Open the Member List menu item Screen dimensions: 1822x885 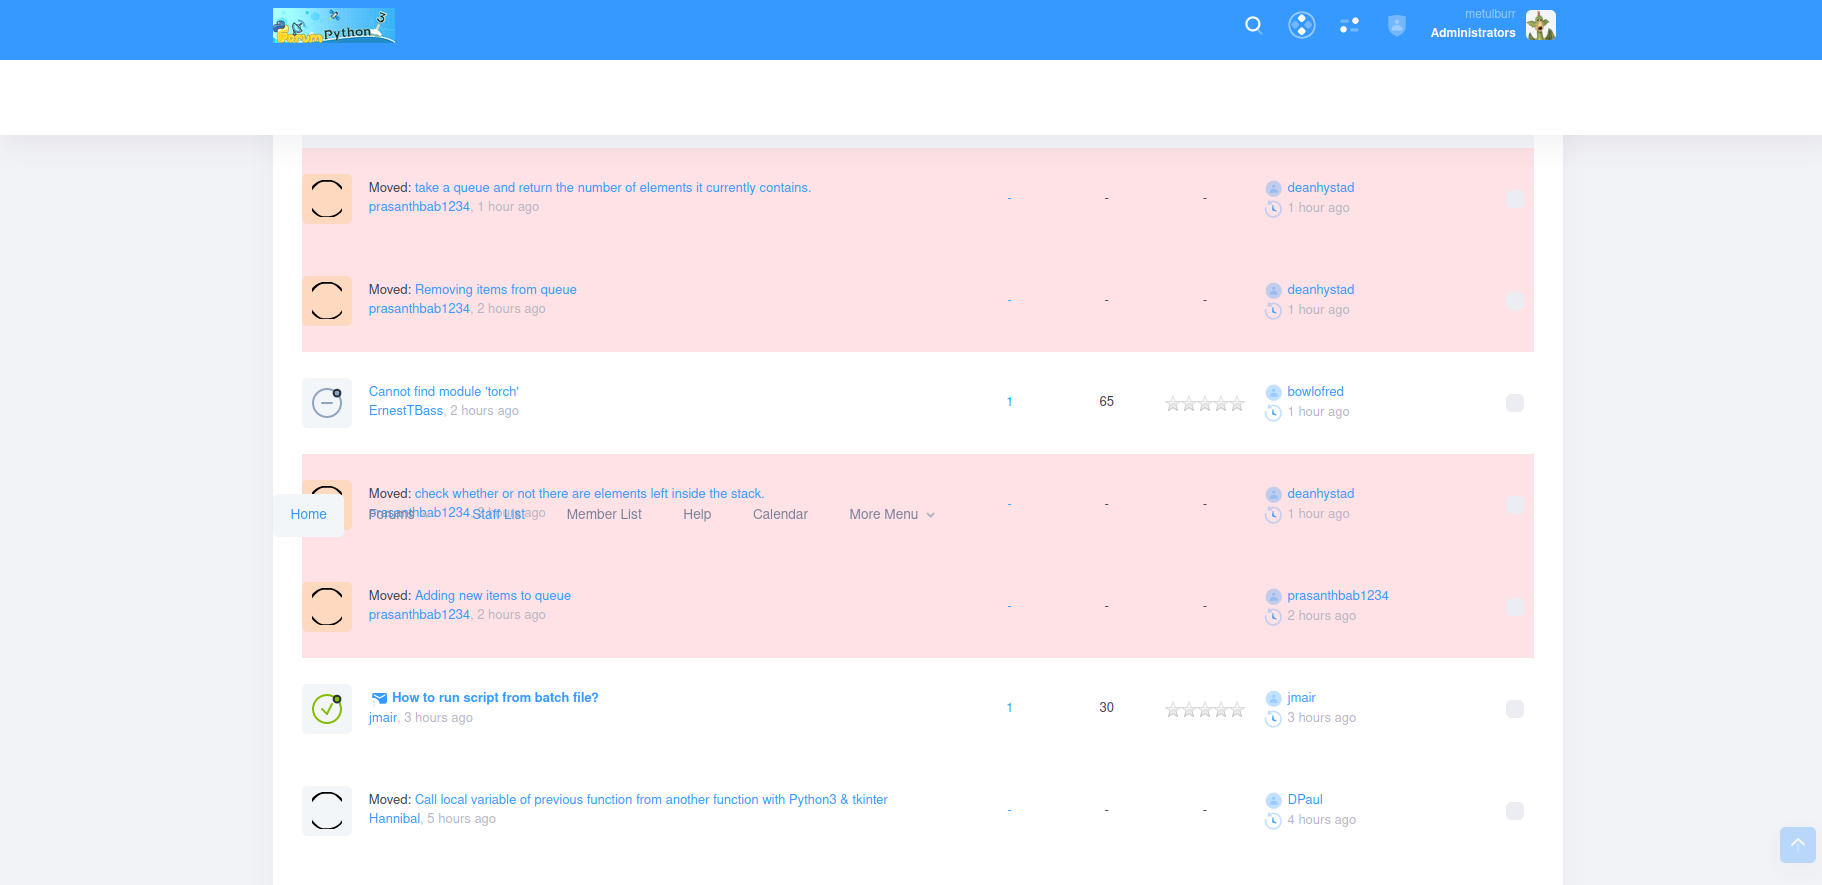(x=604, y=515)
